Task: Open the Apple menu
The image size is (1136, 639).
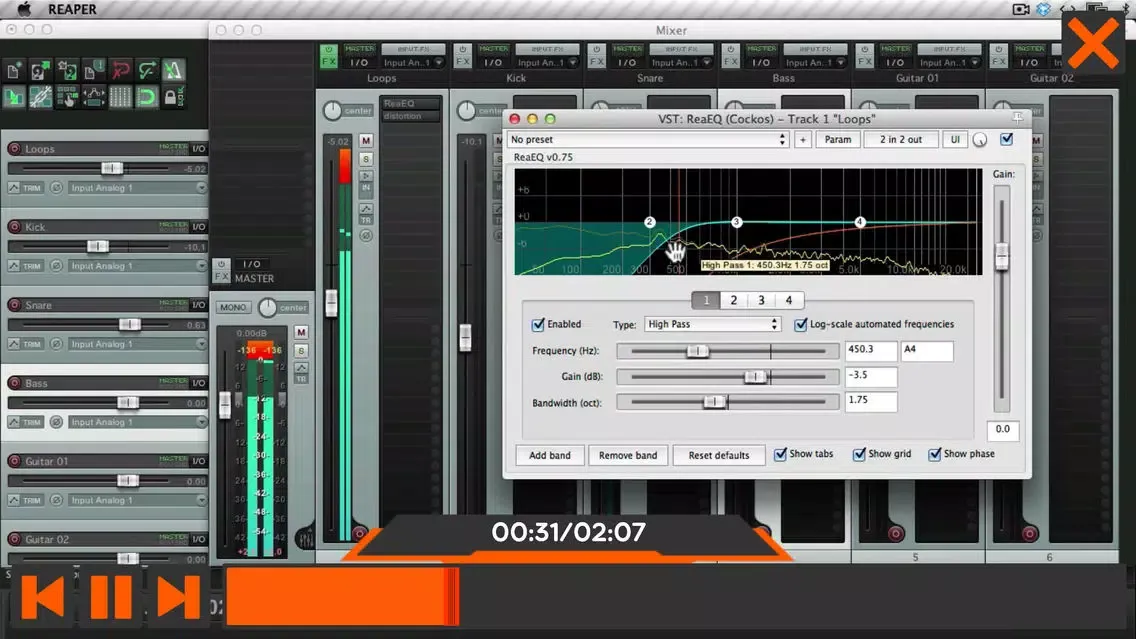Action: tap(24, 9)
